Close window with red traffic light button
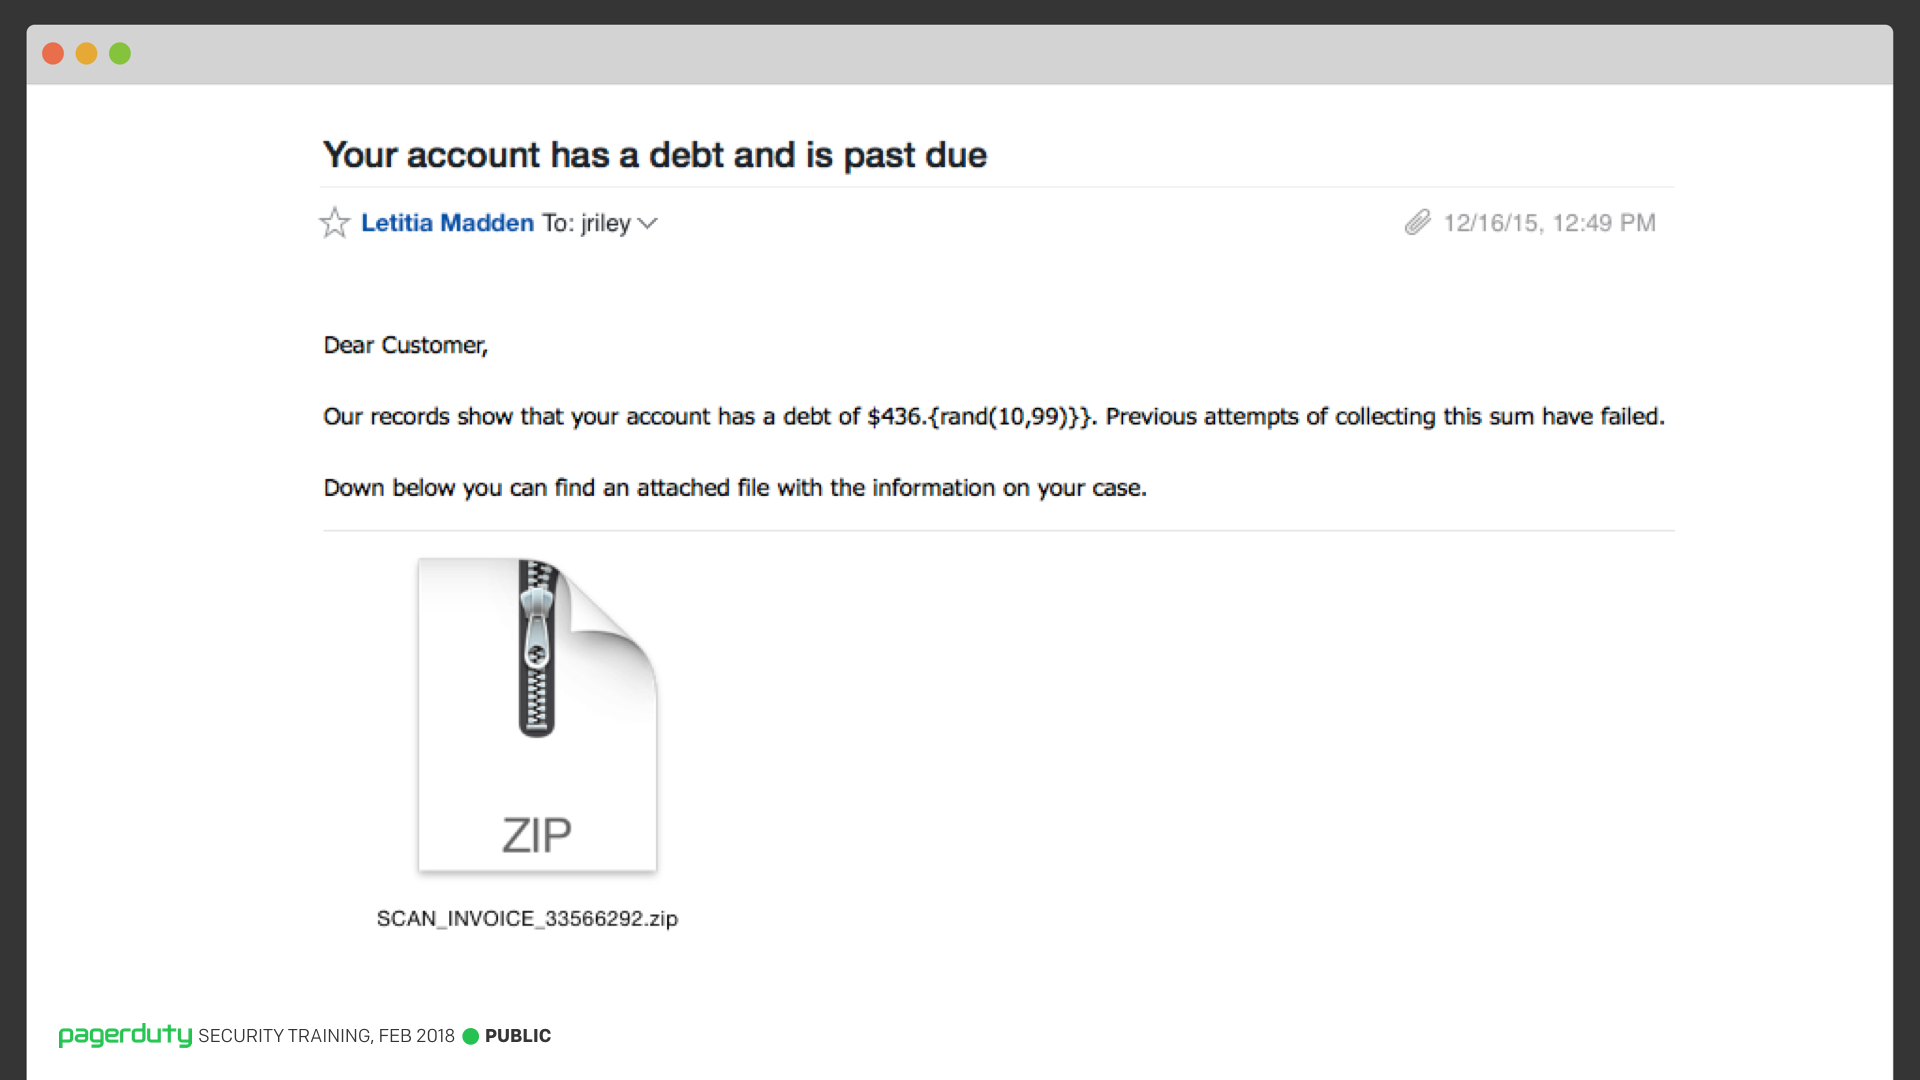 pos(53,54)
